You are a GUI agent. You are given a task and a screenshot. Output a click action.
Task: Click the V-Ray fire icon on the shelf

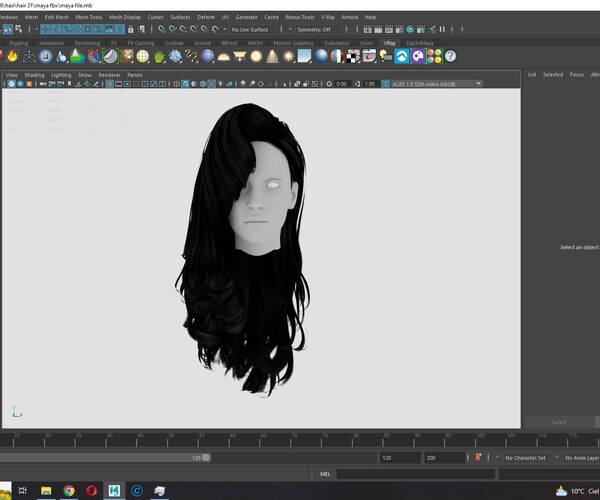tap(13, 56)
